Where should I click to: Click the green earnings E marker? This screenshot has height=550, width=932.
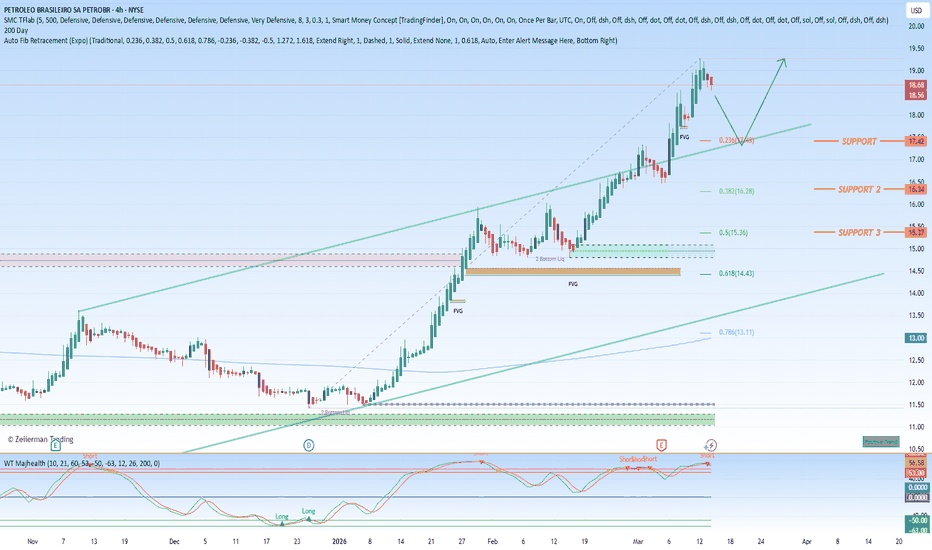55,445
